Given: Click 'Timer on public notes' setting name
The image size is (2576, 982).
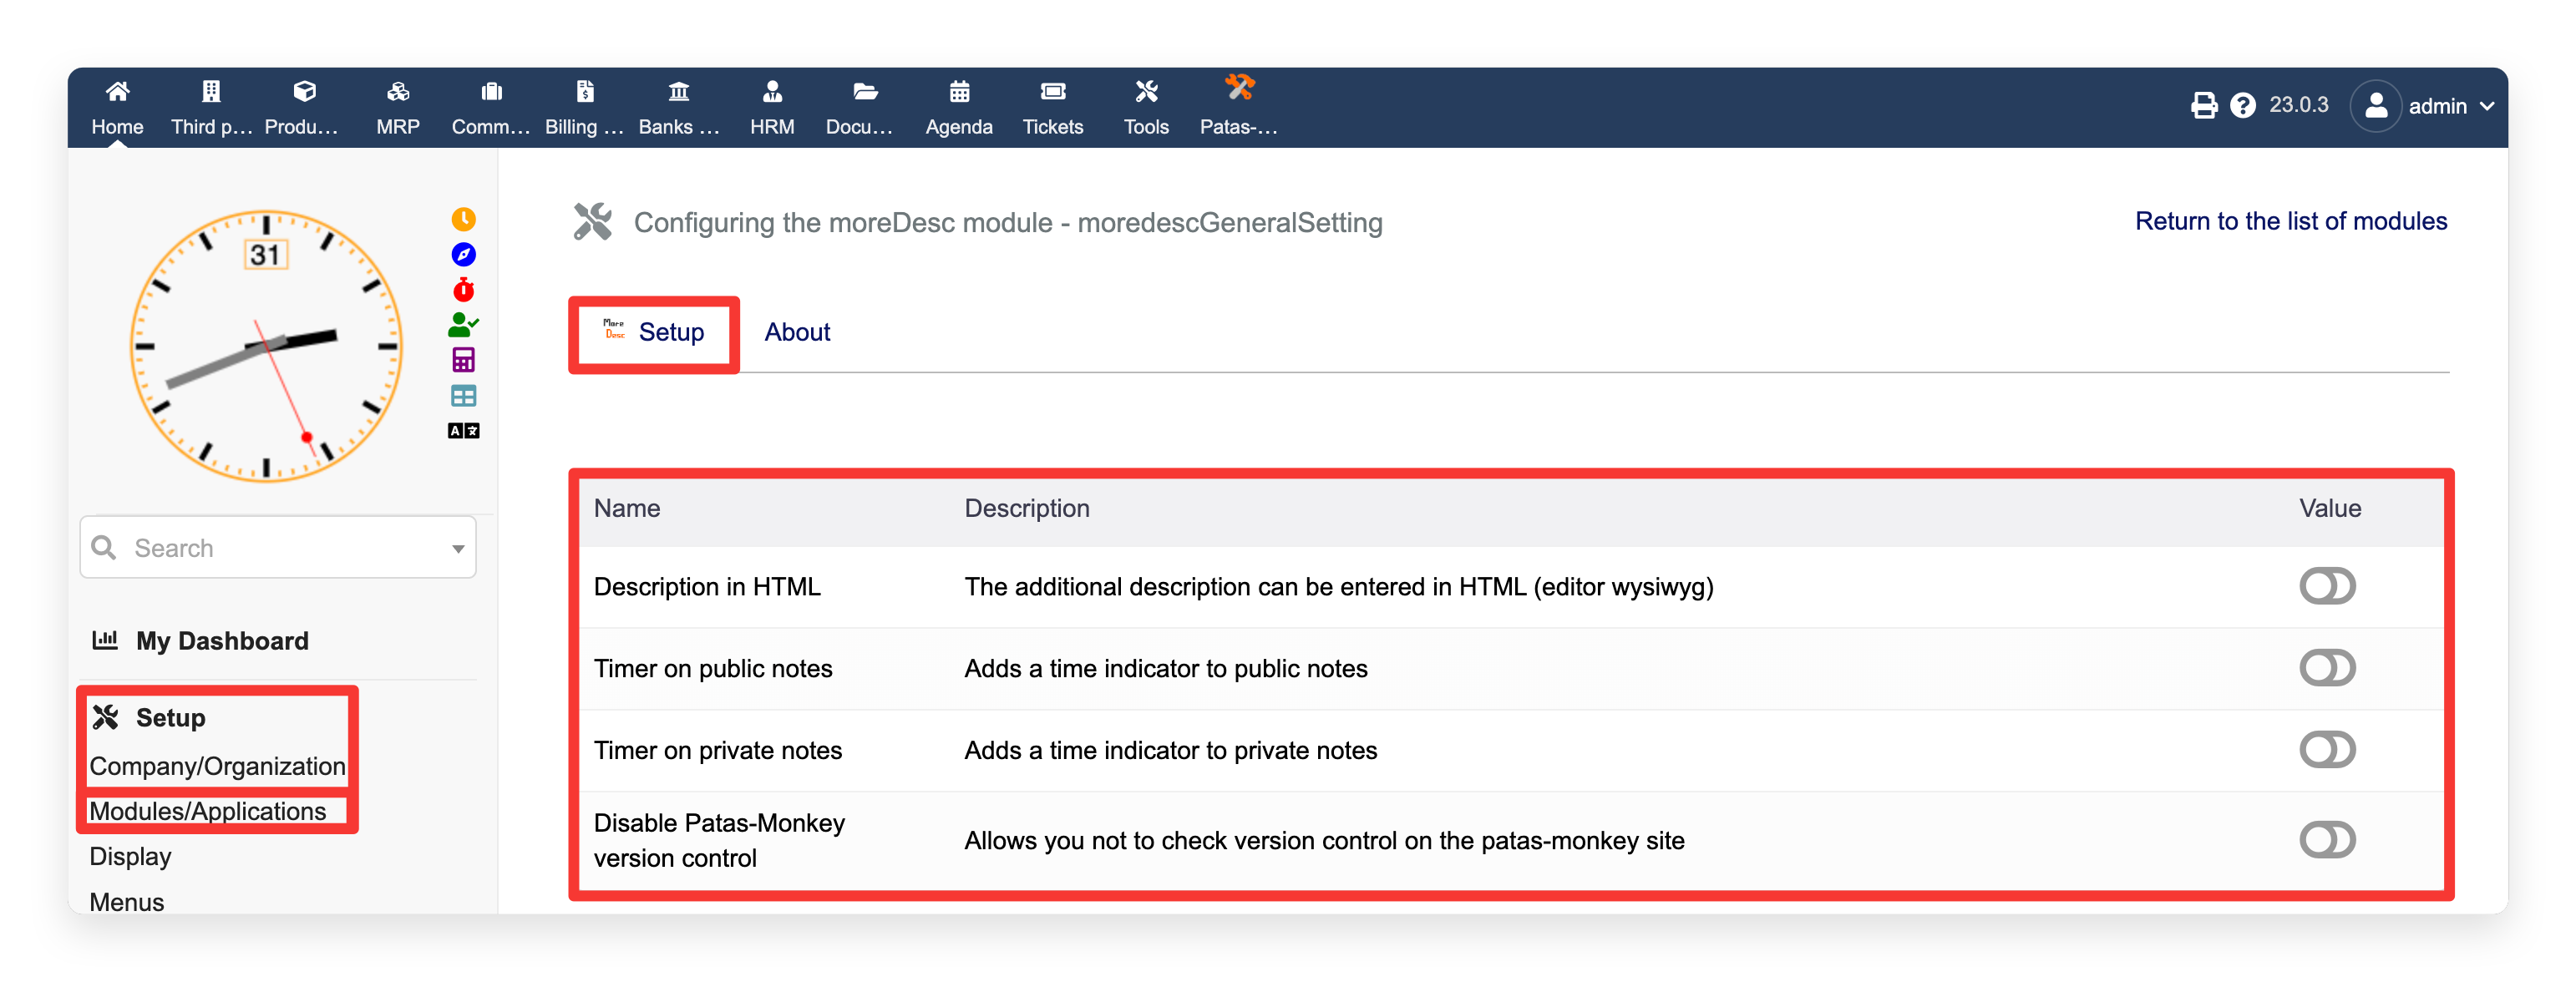Looking at the screenshot, I should (713, 669).
